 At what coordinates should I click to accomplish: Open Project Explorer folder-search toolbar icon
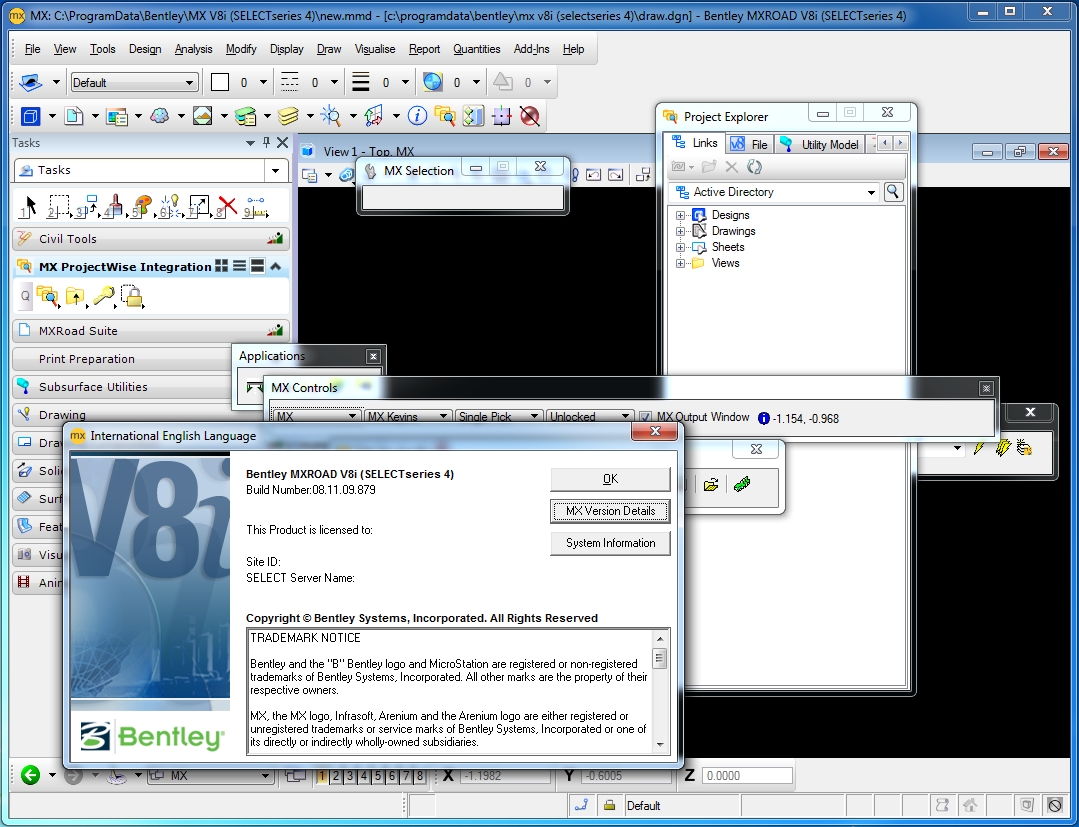(x=445, y=116)
